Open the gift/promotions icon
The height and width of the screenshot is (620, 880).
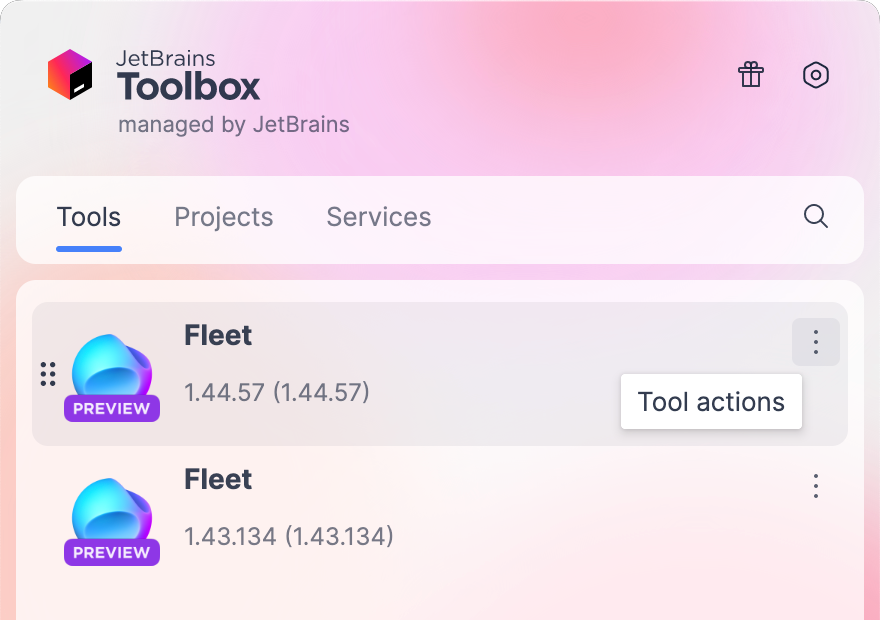(751, 75)
